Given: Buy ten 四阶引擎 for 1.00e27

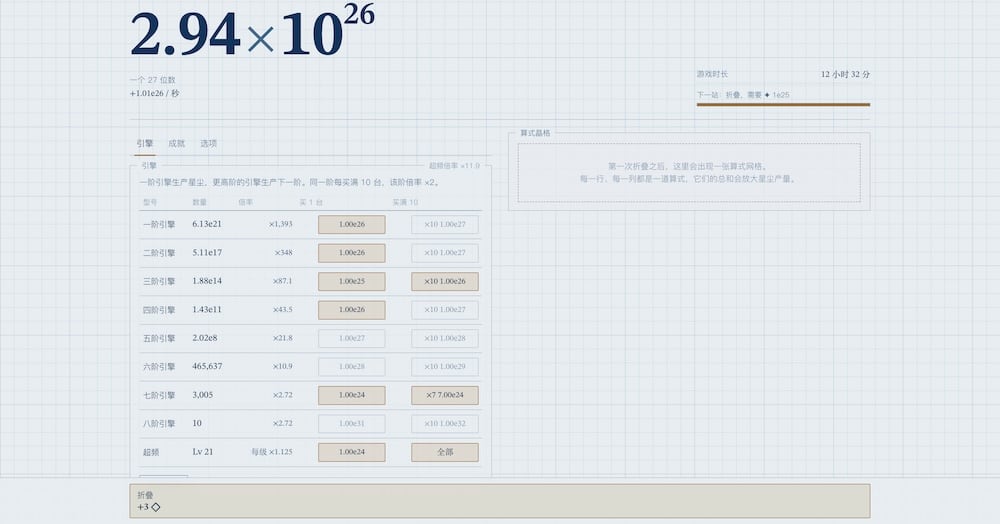Looking at the screenshot, I should (x=445, y=310).
